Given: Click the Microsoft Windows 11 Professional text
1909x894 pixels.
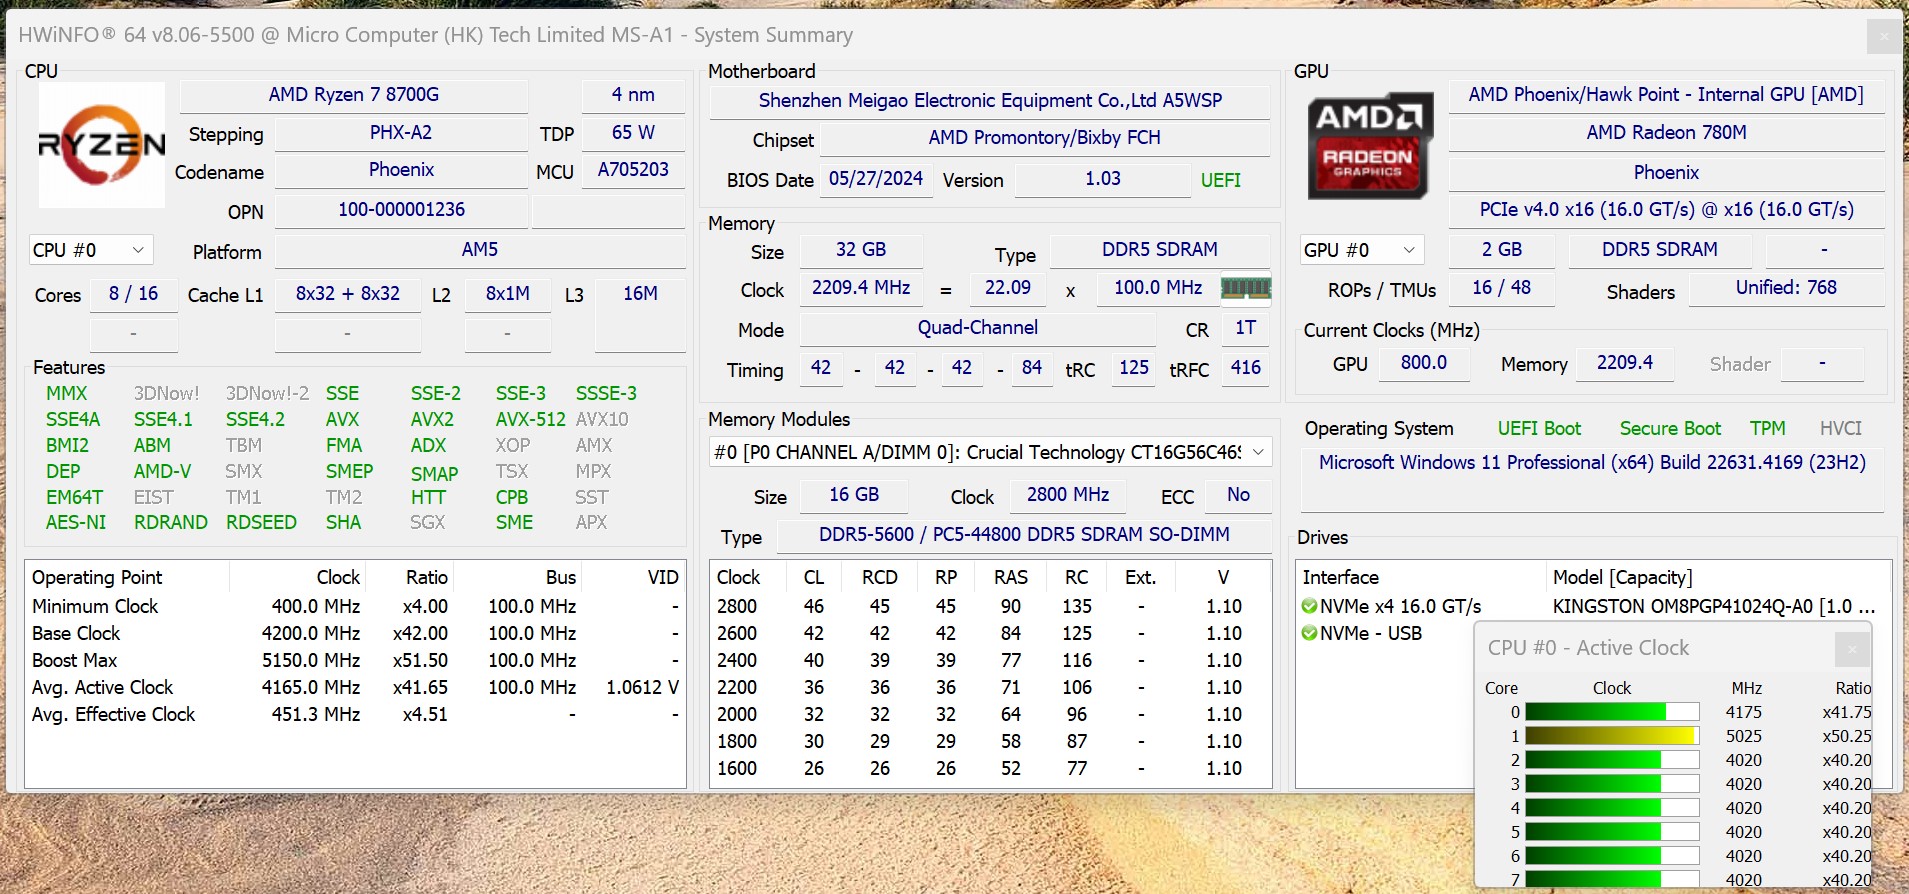Looking at the screenshot, I should (1591, 462).
